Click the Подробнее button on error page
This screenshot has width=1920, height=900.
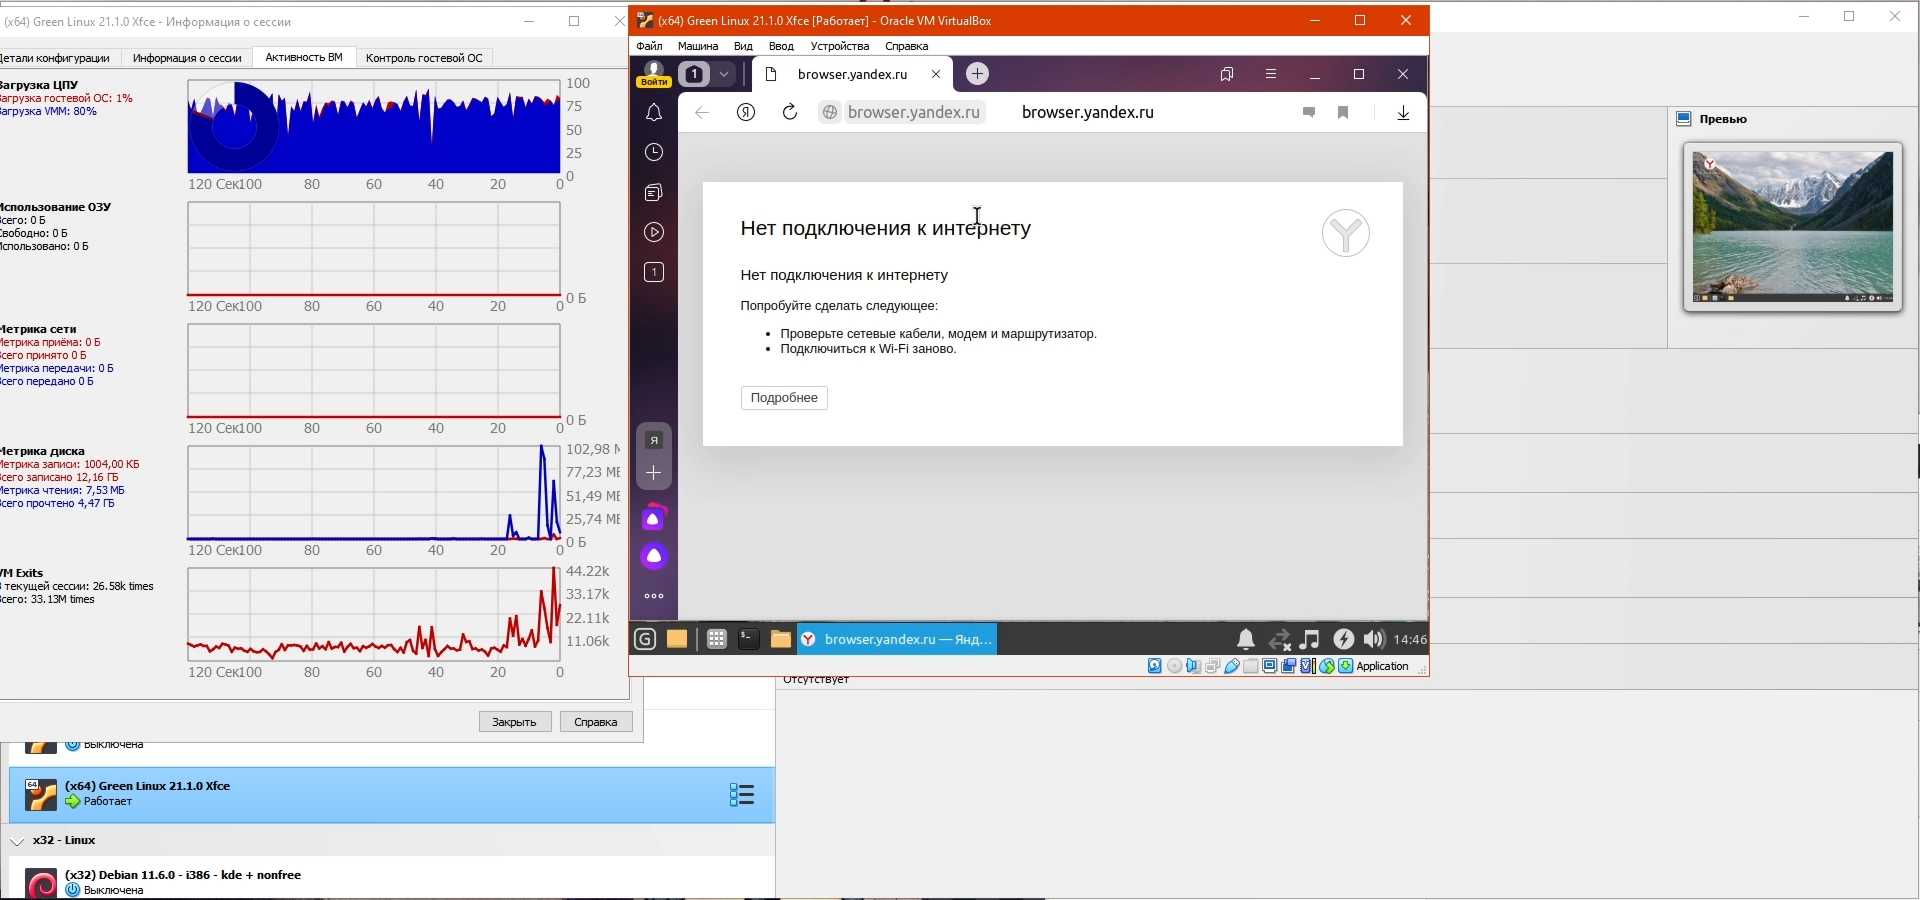(784, 398)
